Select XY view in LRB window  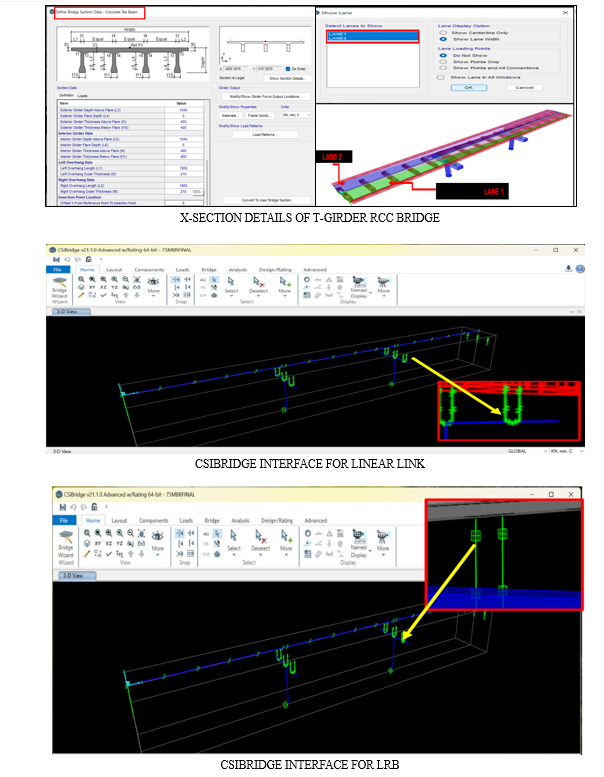98,543
